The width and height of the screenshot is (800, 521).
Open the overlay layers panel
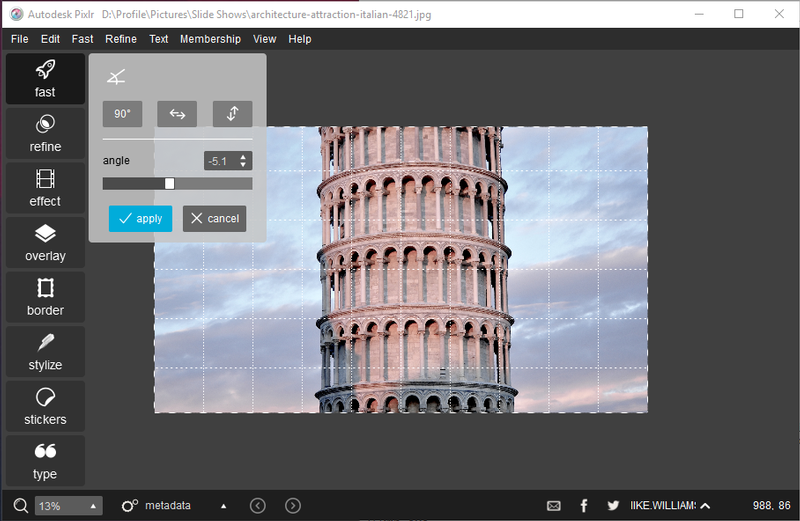click(45, 243)
